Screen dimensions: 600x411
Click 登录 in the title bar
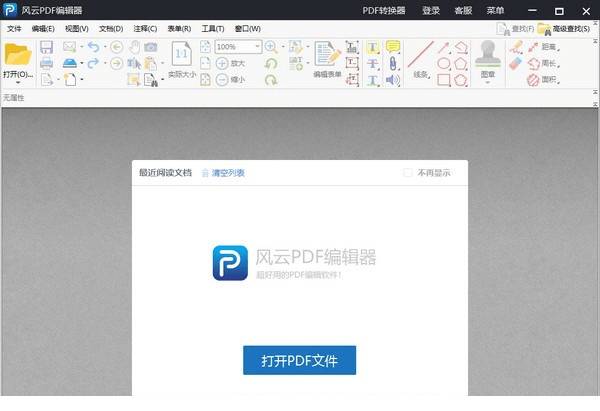tap(431, 11)
